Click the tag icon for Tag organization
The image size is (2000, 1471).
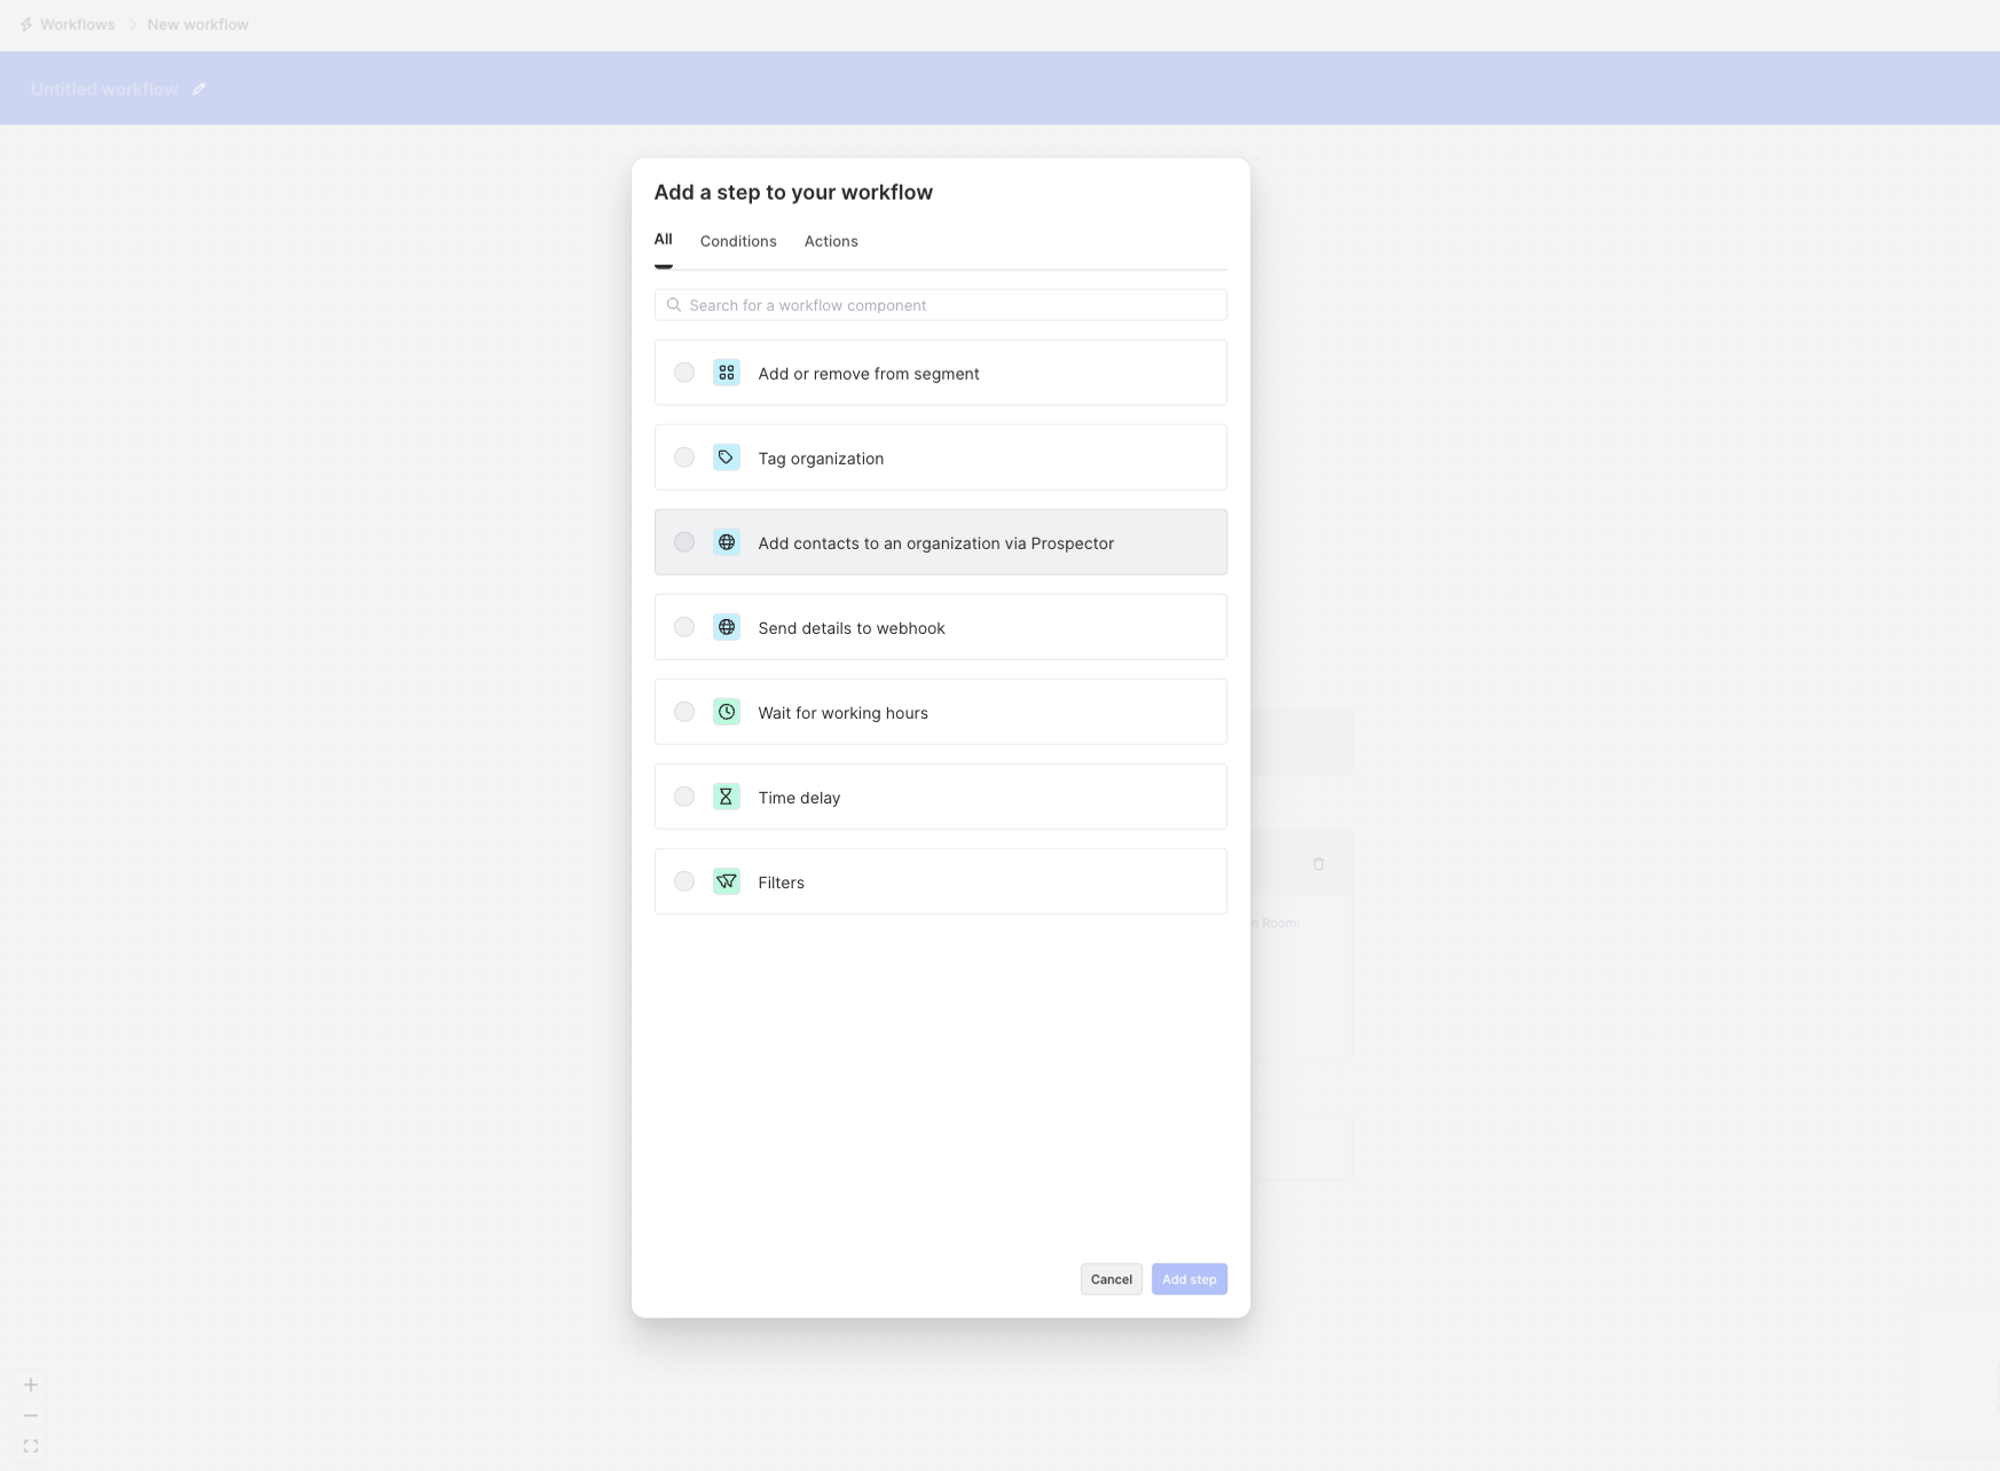pyautogui.click(x=726, y=458)
